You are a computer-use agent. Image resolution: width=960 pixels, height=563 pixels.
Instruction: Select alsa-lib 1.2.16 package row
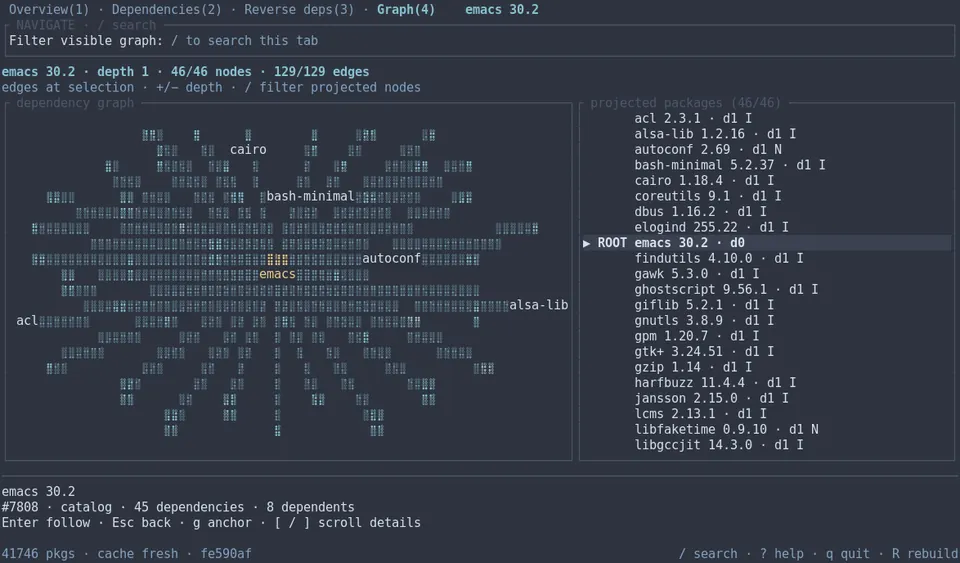tap(767, 134)
